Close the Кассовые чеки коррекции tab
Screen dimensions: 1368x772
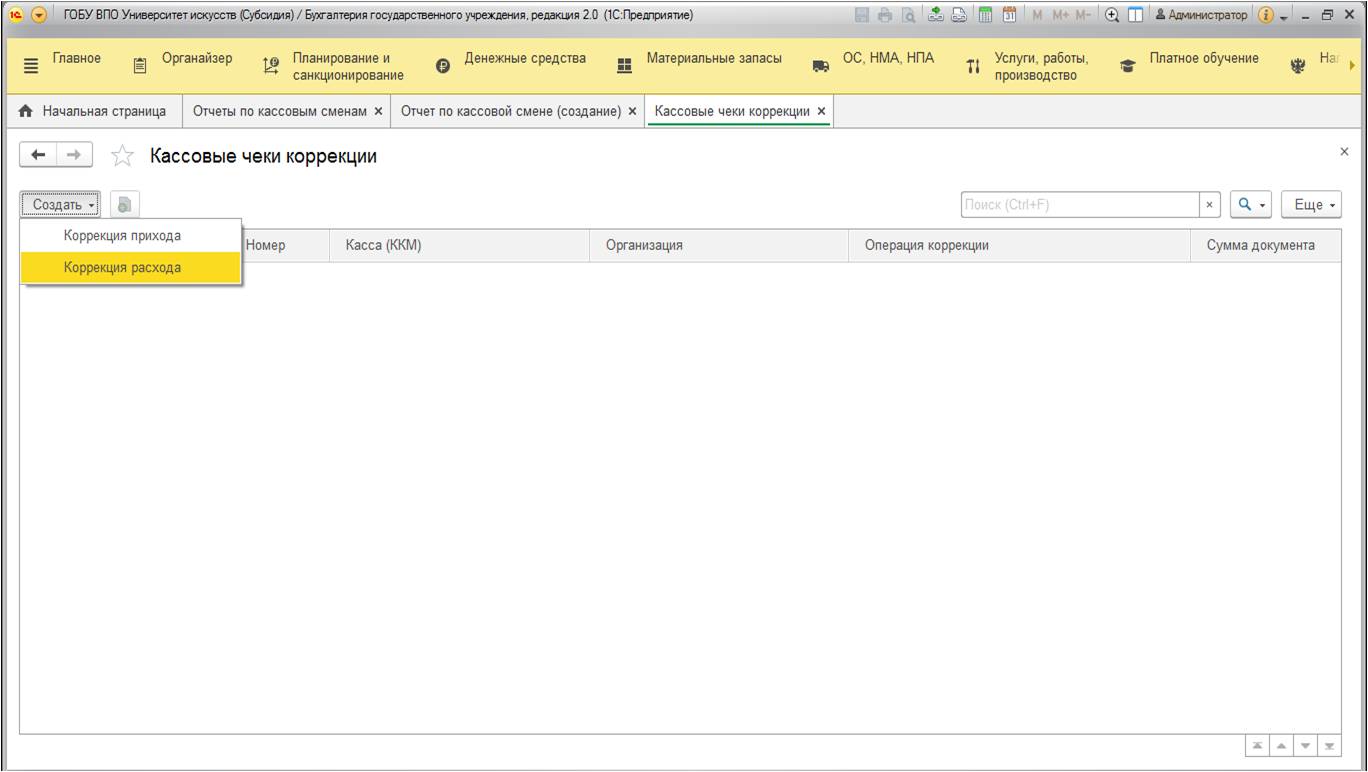click(821, 112)
